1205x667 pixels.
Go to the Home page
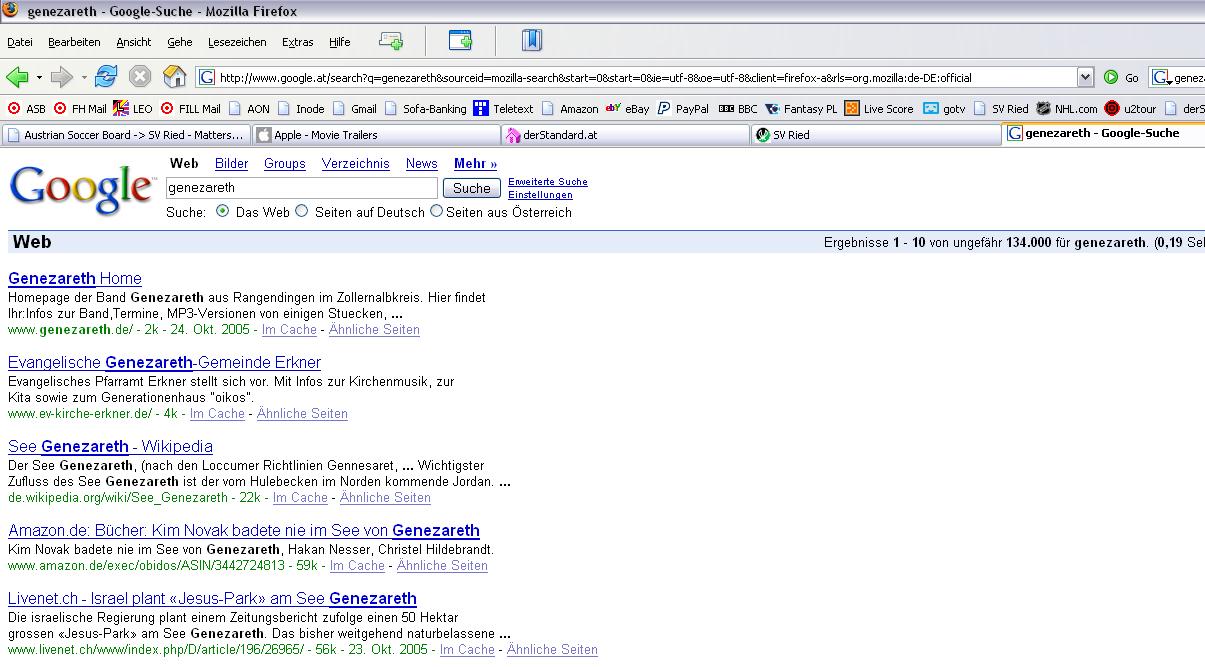[174, 77]
